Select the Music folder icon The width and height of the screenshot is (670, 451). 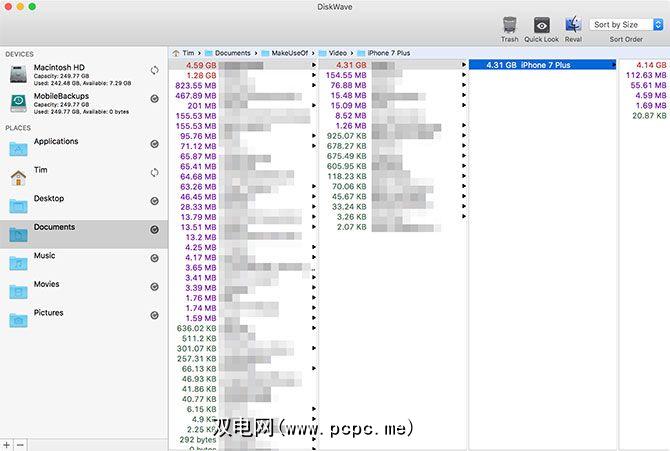pos(18,263)
